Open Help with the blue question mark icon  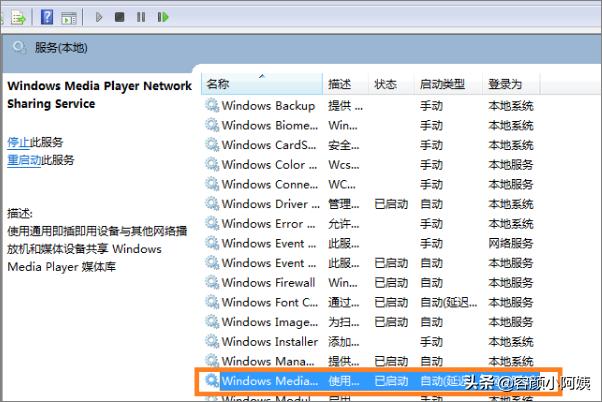point(47,17)
